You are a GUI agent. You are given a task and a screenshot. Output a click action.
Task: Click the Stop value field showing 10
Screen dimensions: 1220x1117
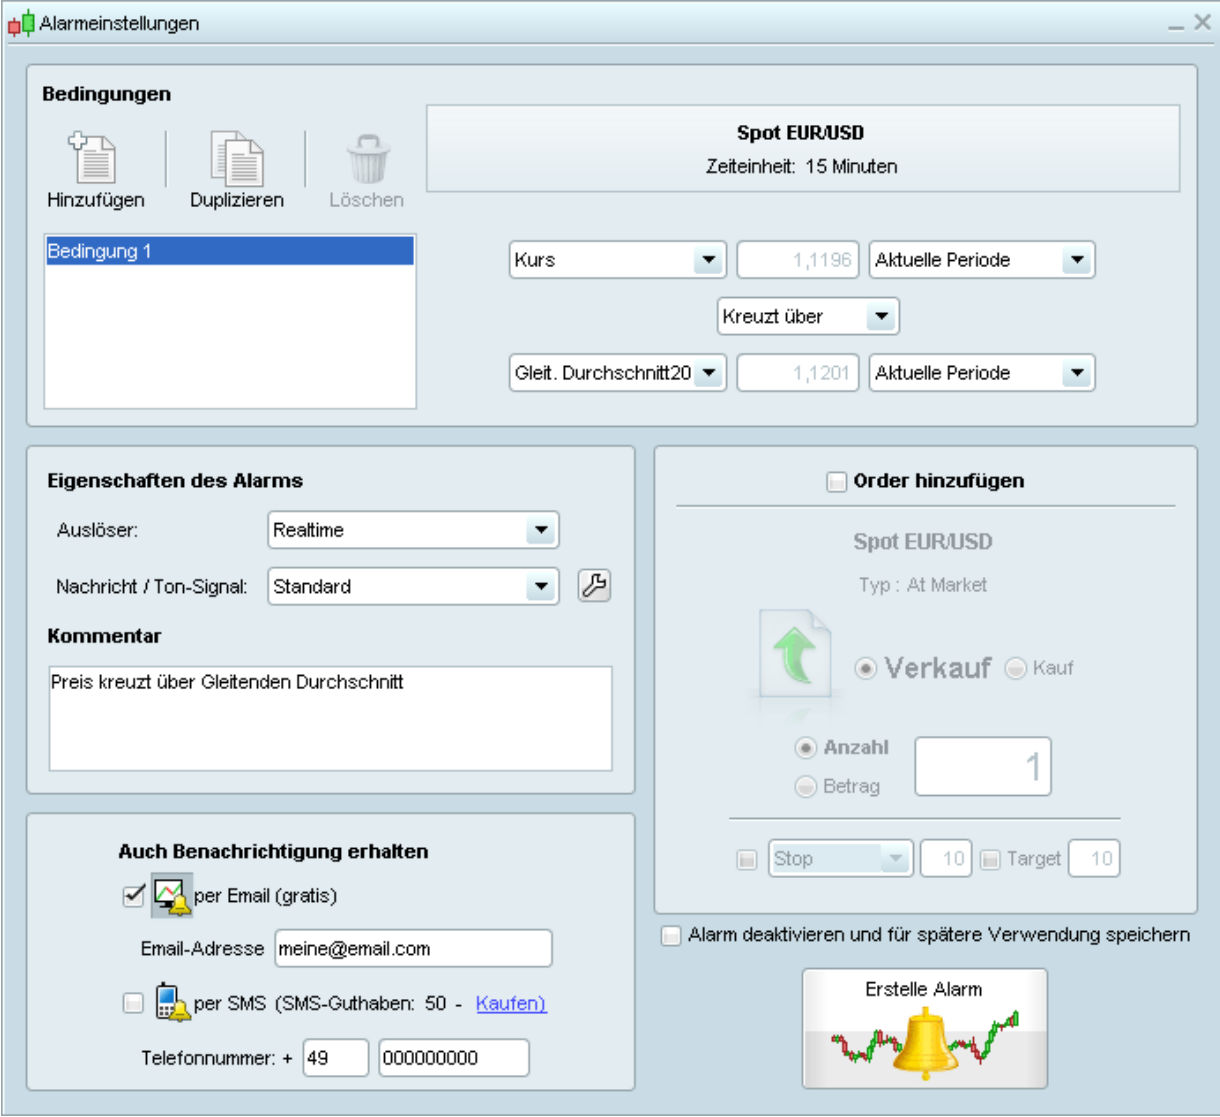(946, 858)
